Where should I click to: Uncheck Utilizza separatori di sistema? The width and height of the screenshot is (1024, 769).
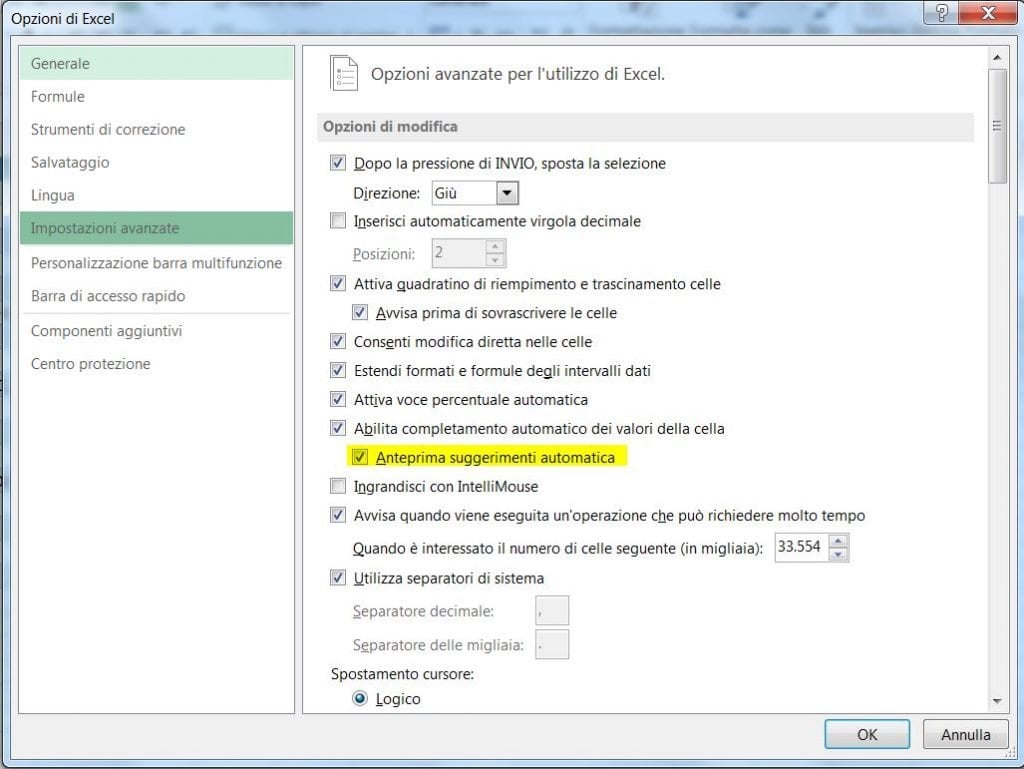click(338, 578)
